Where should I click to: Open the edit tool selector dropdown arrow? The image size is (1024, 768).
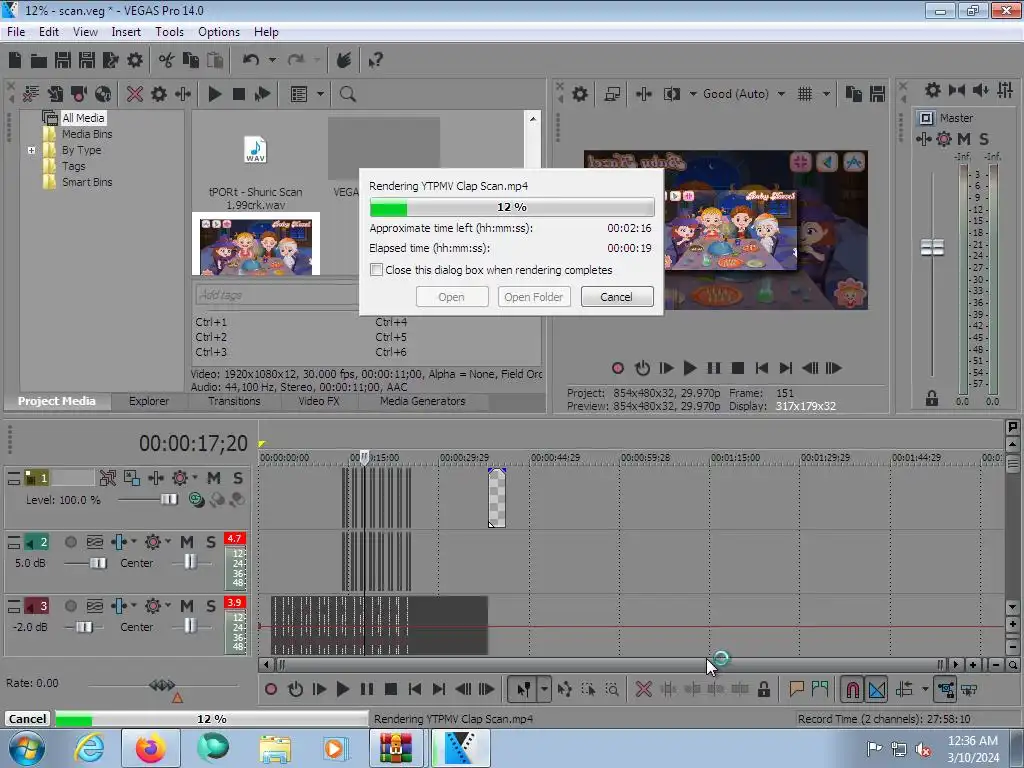click(x=543, y=689)
